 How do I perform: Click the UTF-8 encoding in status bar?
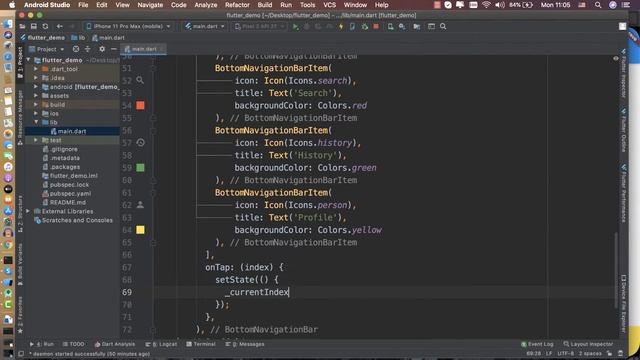tap(565, 353)
